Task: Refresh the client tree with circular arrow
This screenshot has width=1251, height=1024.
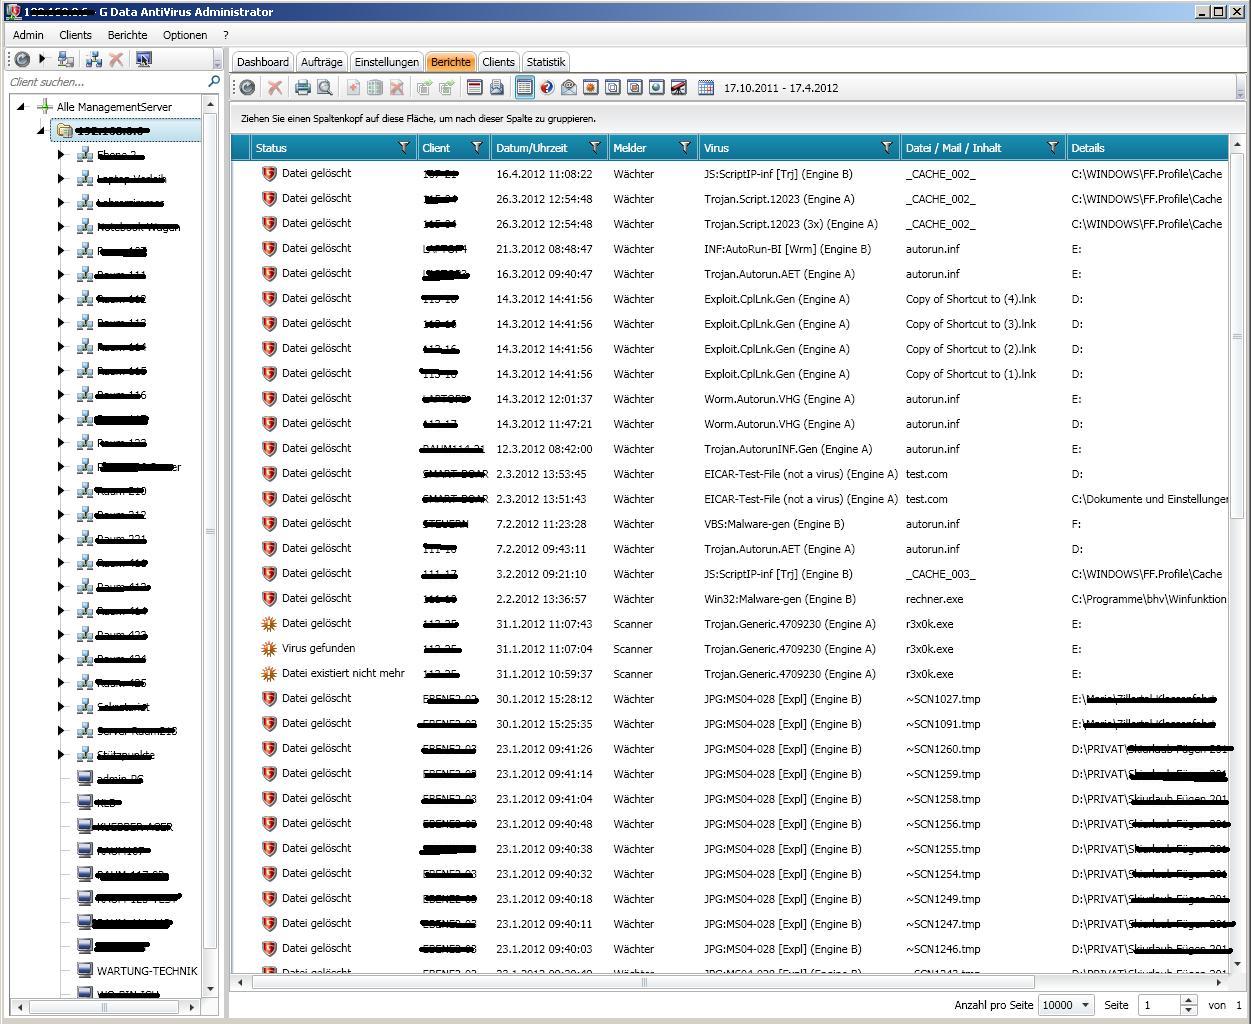Action: coord(22,60)
